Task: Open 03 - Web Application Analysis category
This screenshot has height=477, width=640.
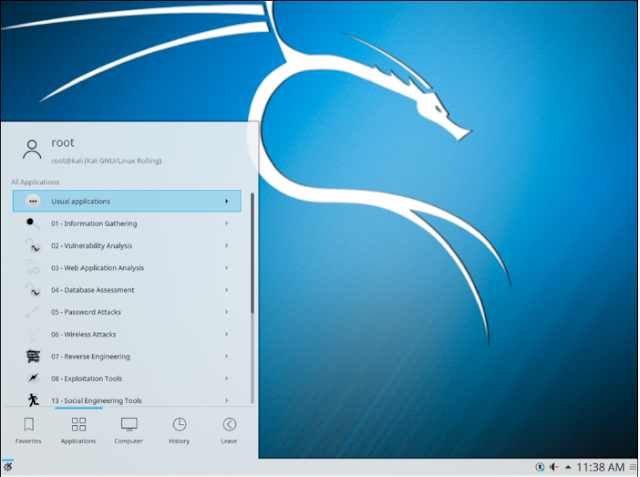Action: pos(127,268)
